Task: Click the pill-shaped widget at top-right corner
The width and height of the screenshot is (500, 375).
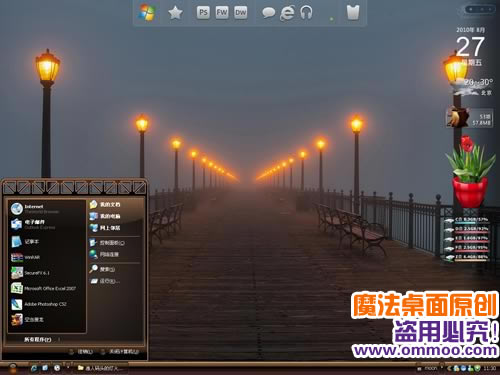Action: point(481,9)
